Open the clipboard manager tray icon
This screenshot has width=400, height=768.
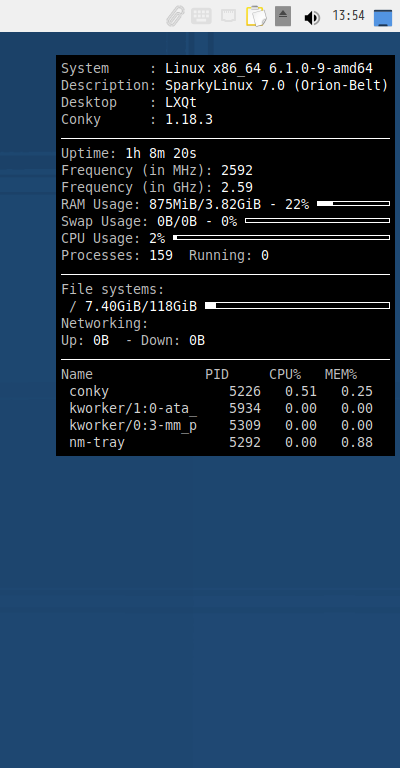click(x=256, y=16)
